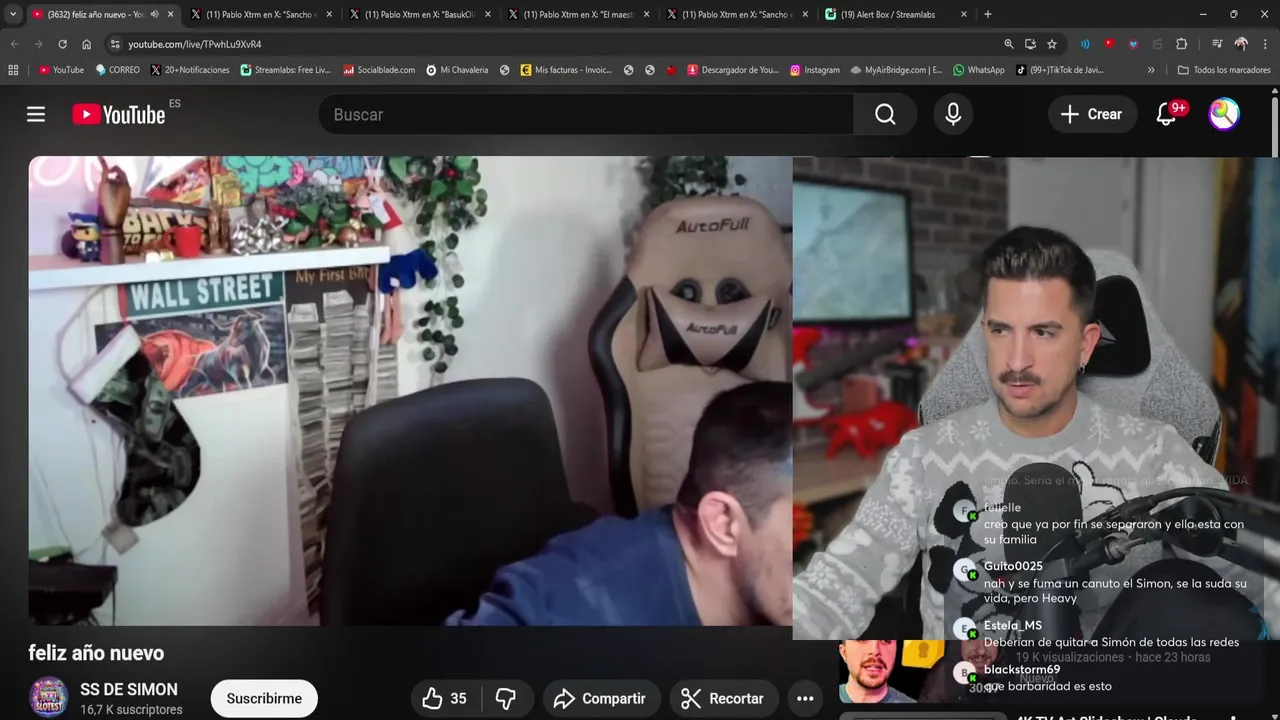The height and width of the screenshot is (720, 1280).
Task: Open the CORREO bookmark
Action: point(117,70)
